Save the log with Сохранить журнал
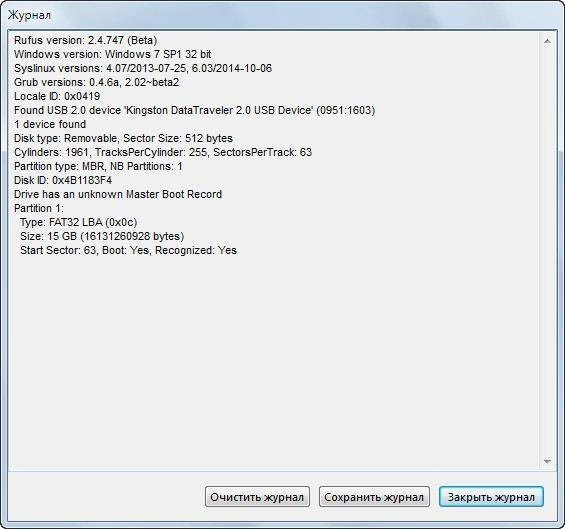Image resolution: width=565 pixels, height=529 pixels. click(374, 497)
